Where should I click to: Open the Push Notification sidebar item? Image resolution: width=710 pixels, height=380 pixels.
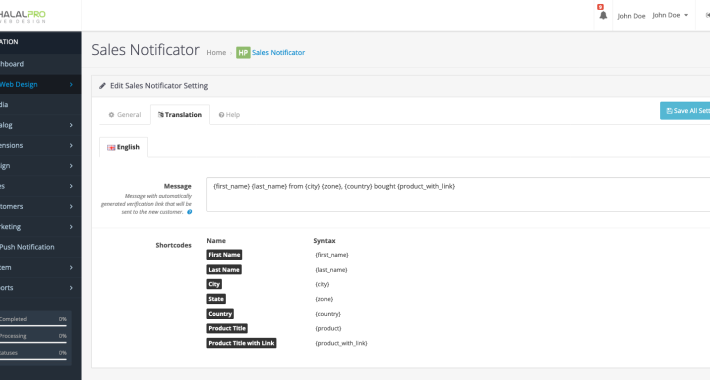[41, 247]
